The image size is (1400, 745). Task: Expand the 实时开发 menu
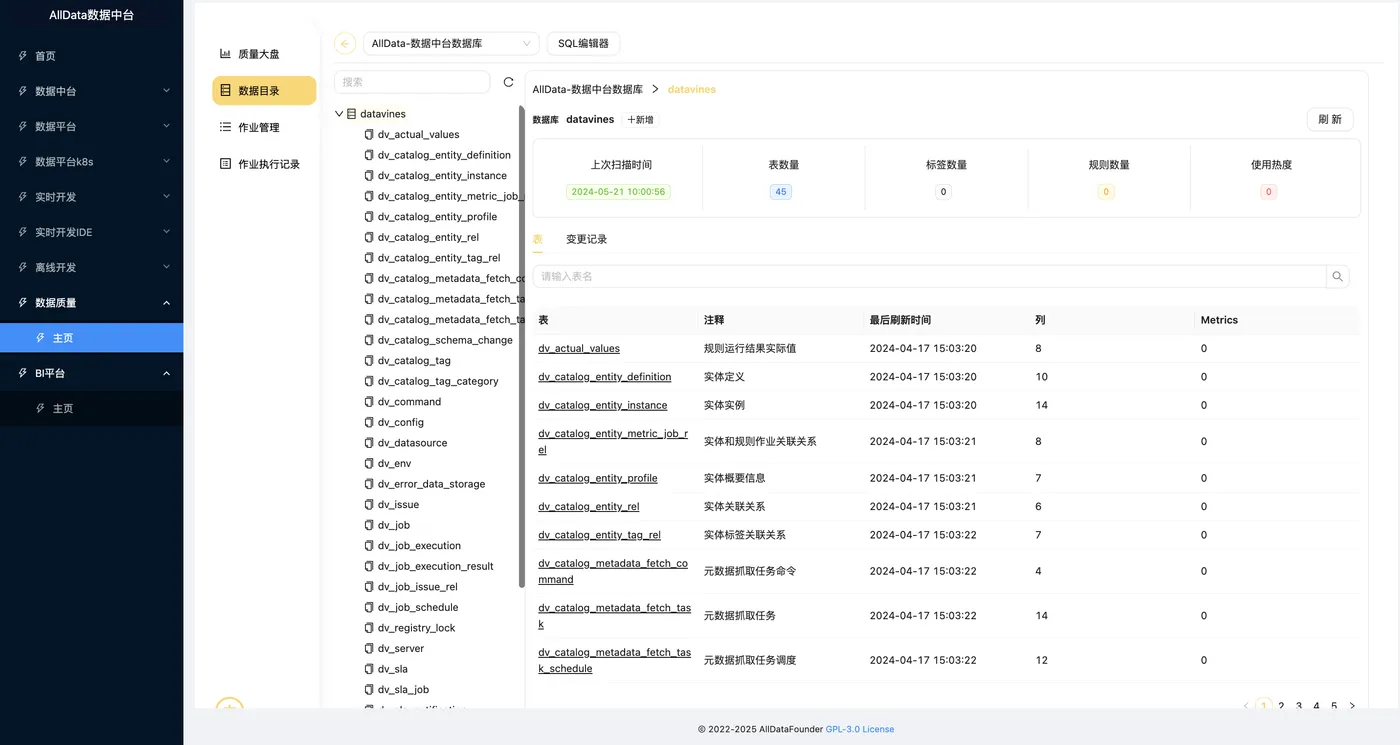(x=91, y=197)
